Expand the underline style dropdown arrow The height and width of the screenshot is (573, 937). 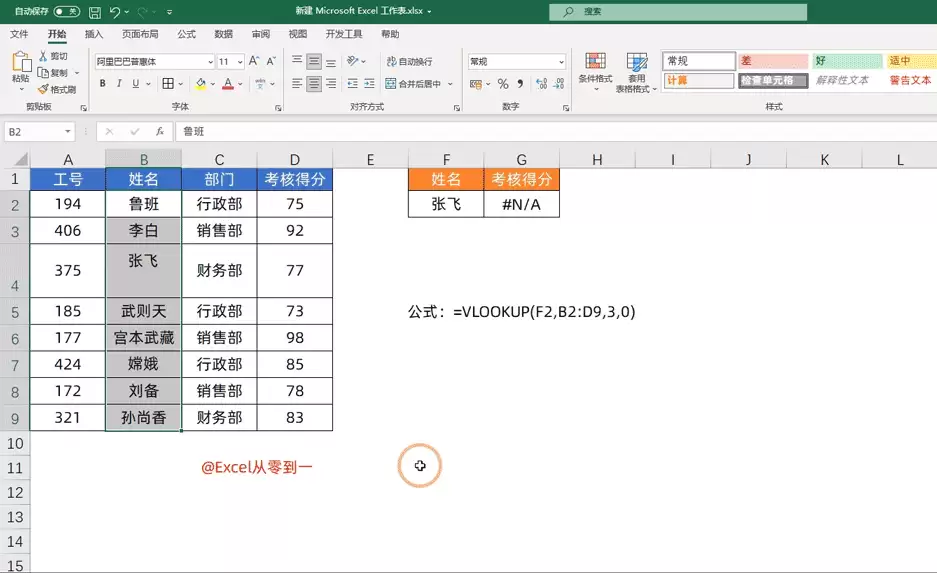(147, 84)
